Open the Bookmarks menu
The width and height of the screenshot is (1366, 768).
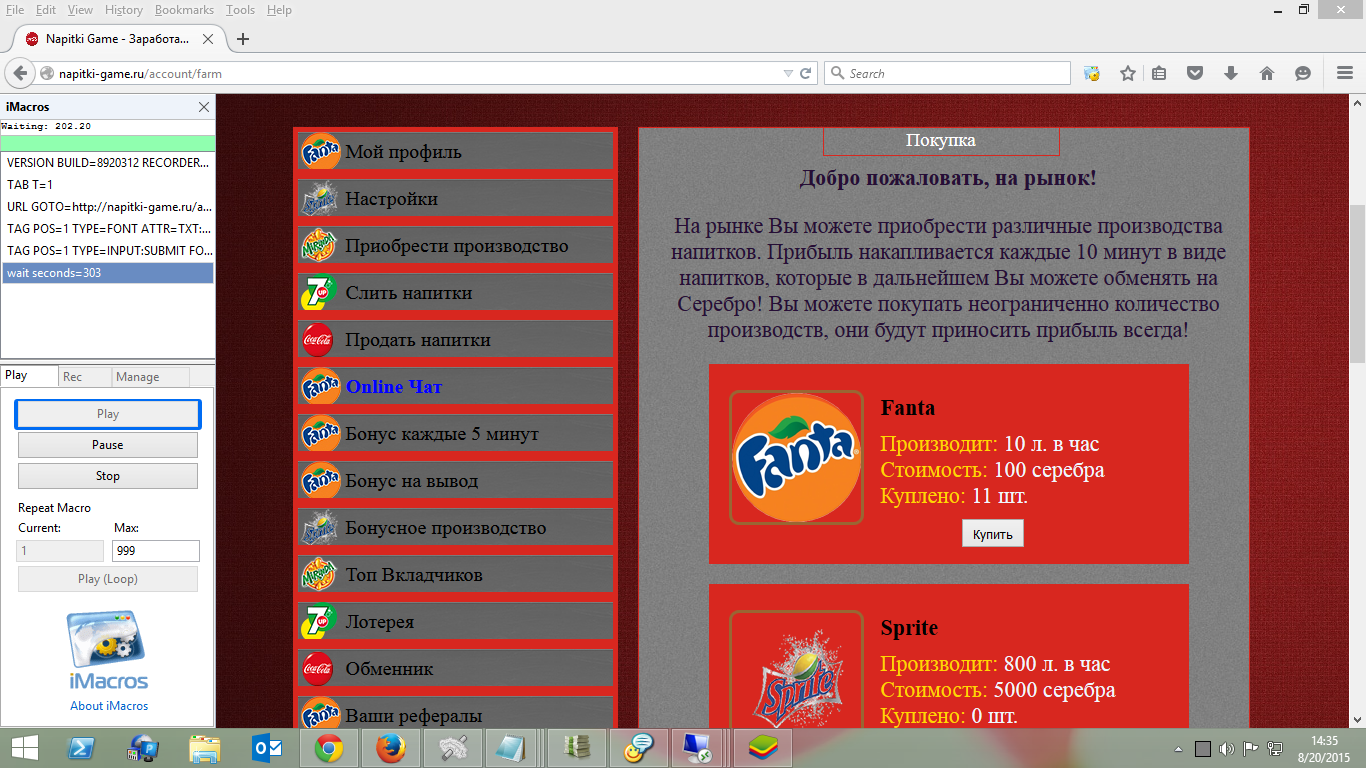184,10
